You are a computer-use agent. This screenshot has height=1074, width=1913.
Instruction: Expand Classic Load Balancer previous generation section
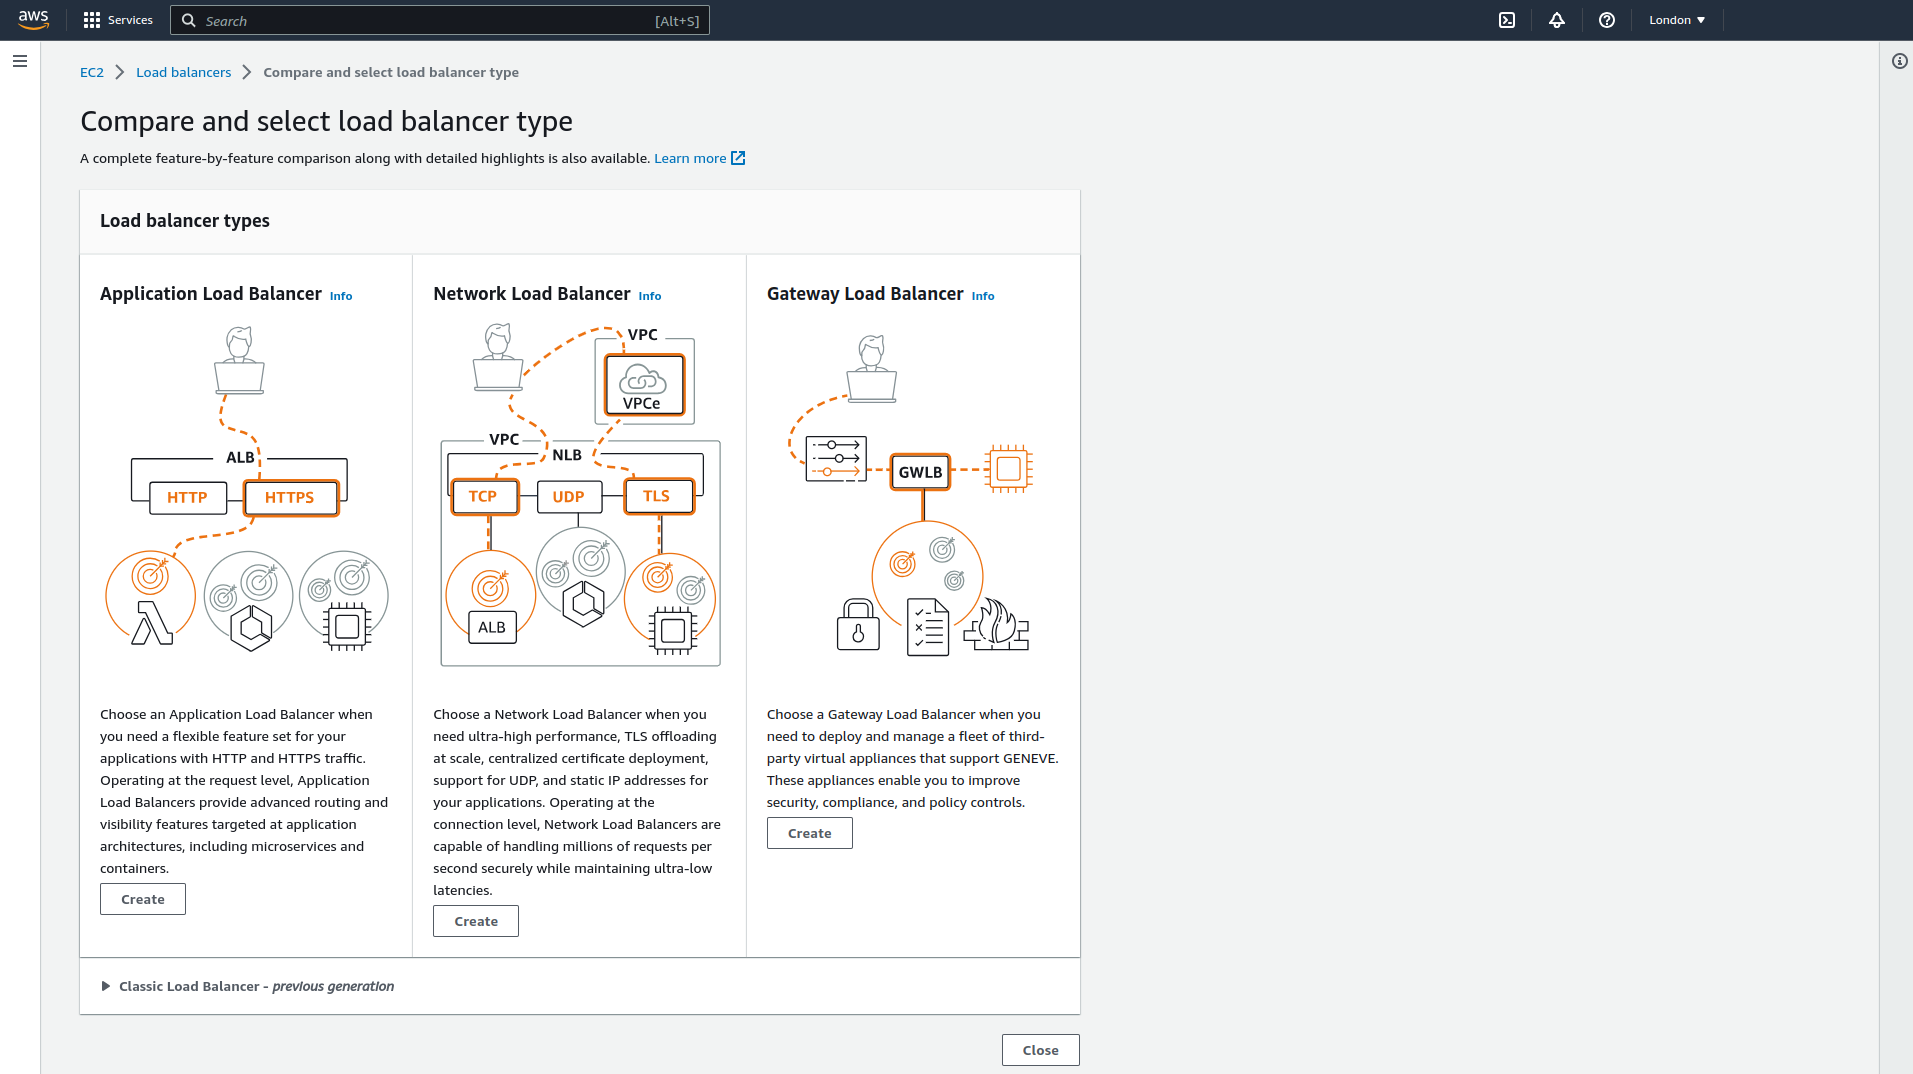(x=248, y=986)
